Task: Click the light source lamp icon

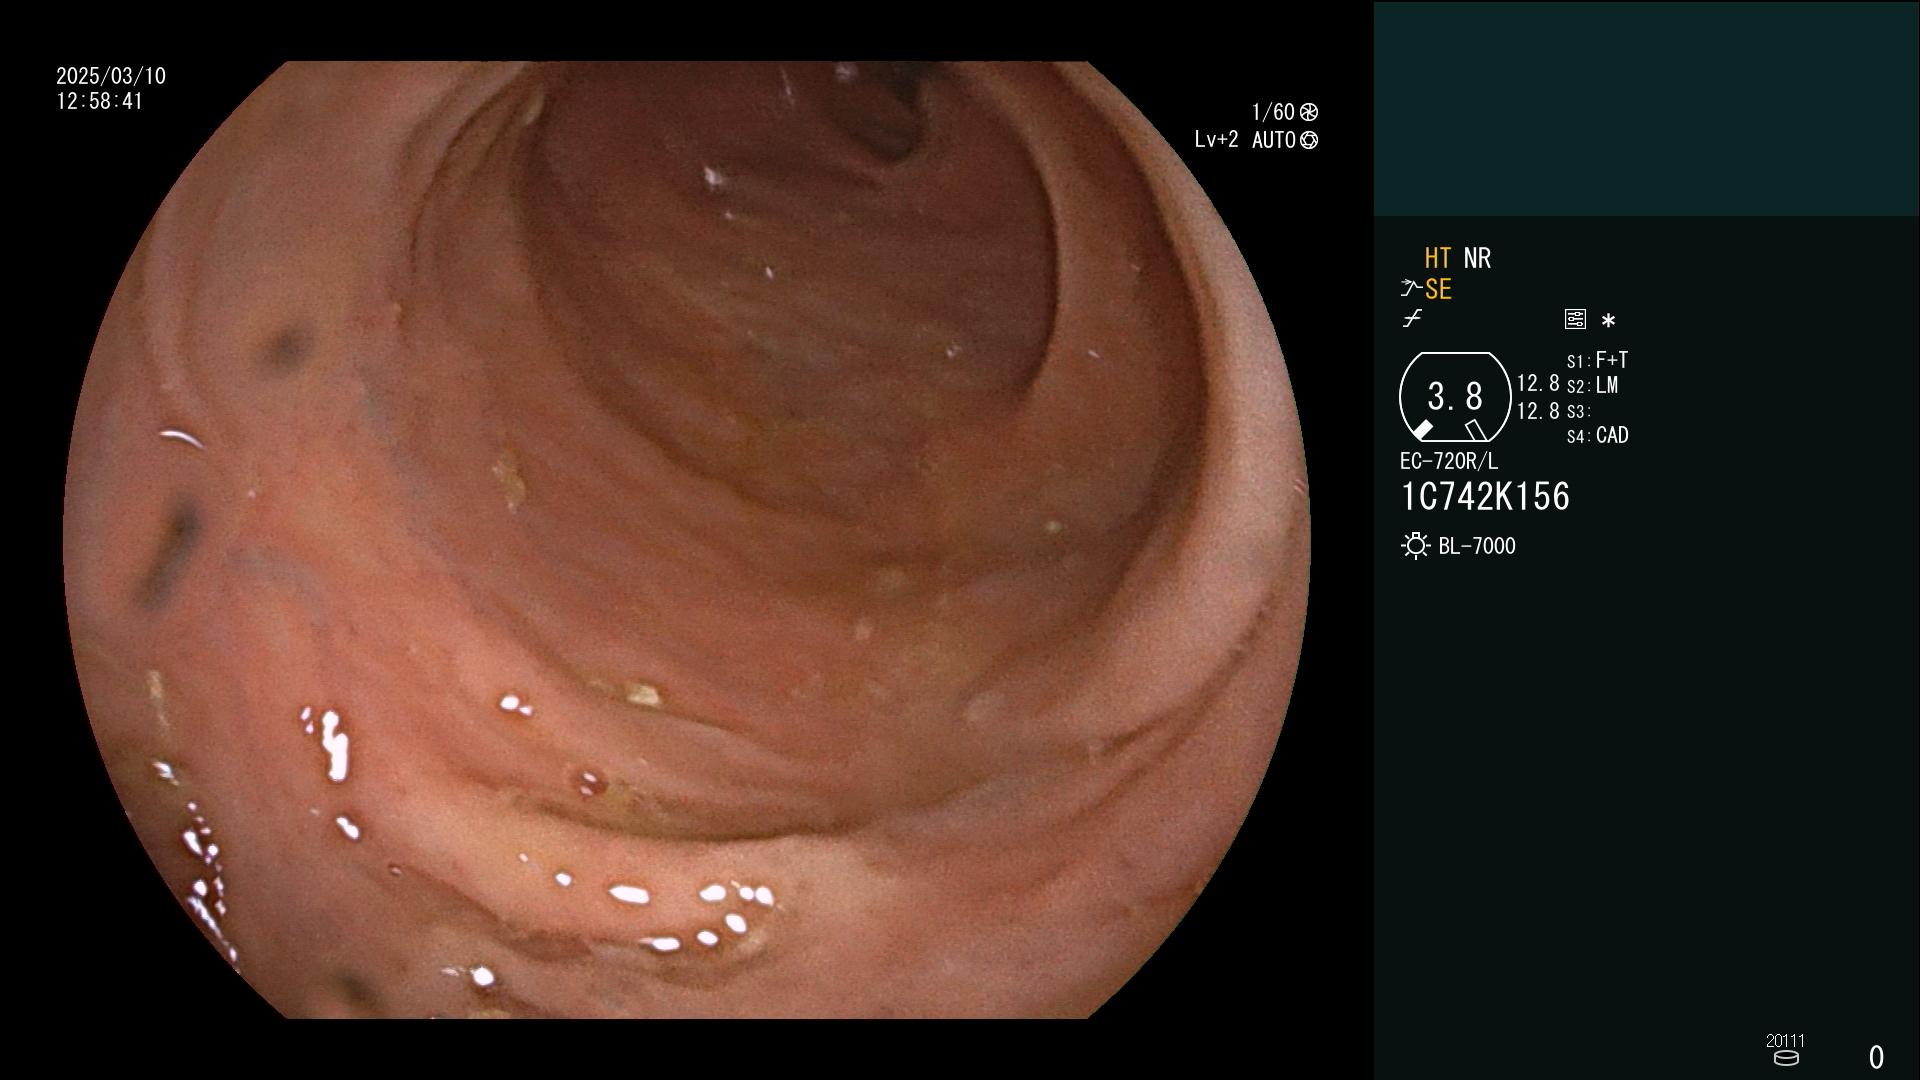Action: pyautogui.click(x=1416, y=546)
